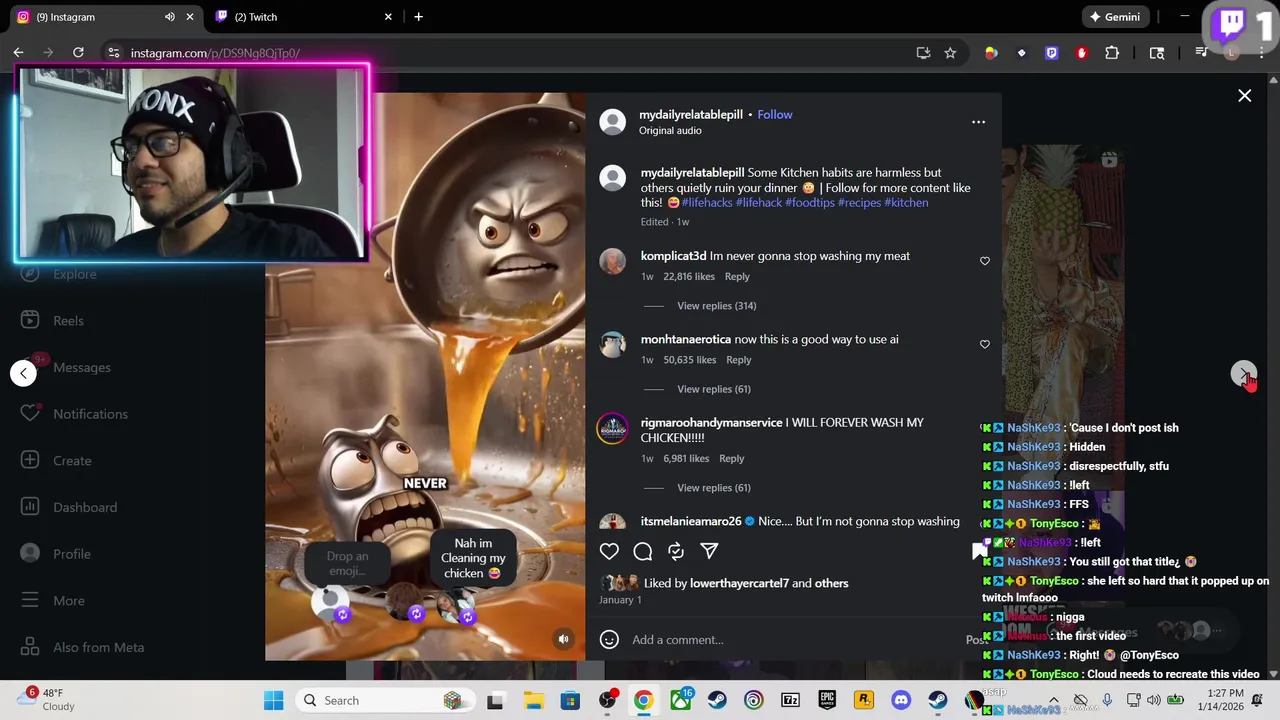1280x720 pixels.
Task: Close the Instagram browser tab
Action: [x=190, y=17]
